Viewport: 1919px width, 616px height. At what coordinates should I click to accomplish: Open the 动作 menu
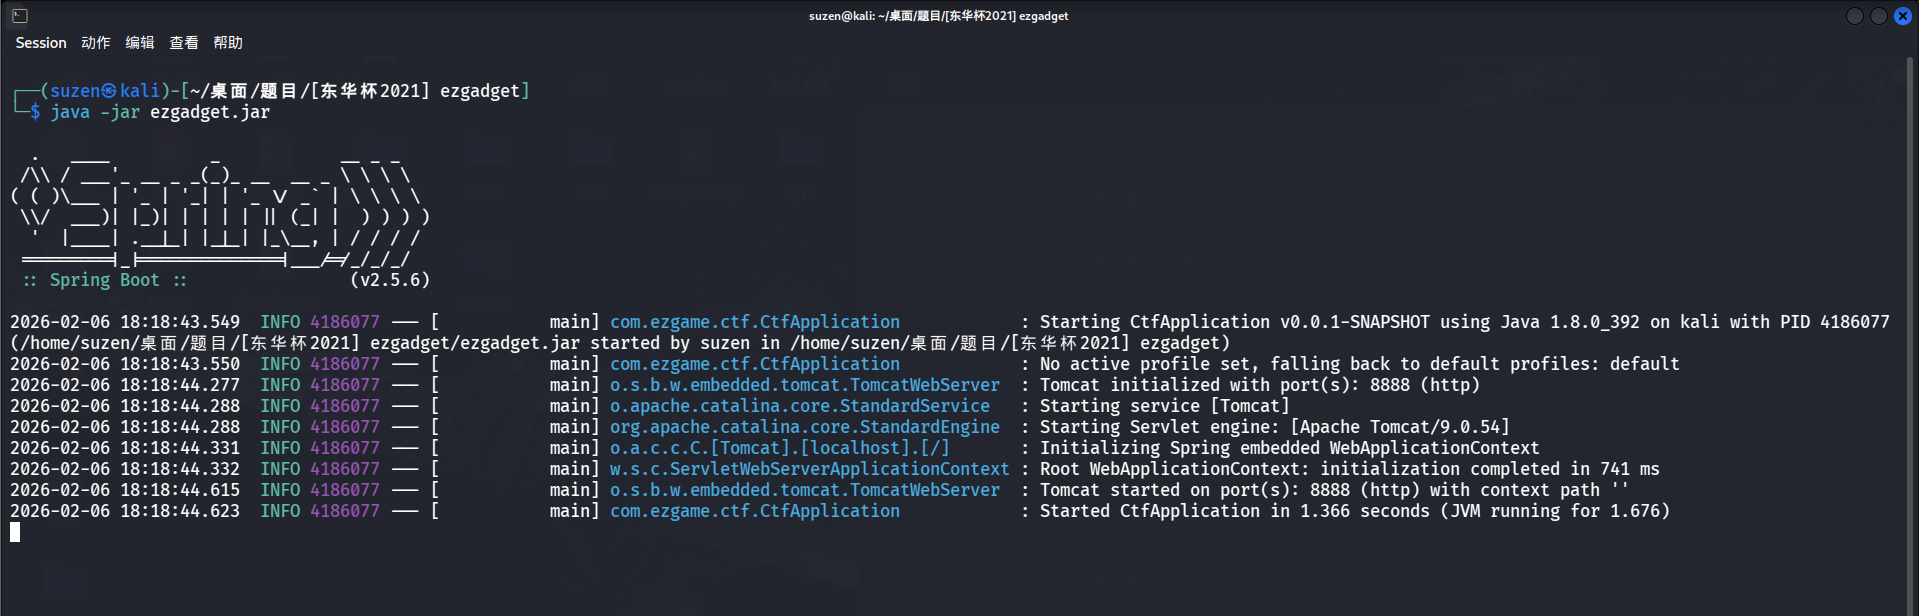96,43
